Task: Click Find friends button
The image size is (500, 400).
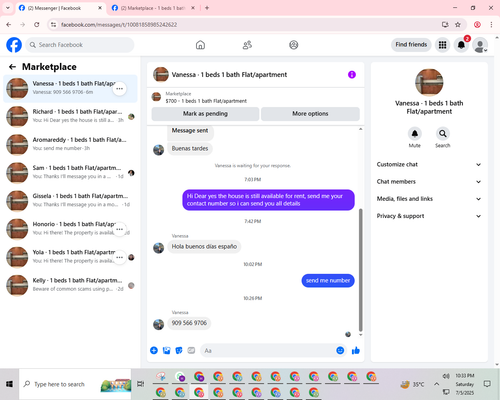Action: 411,45
